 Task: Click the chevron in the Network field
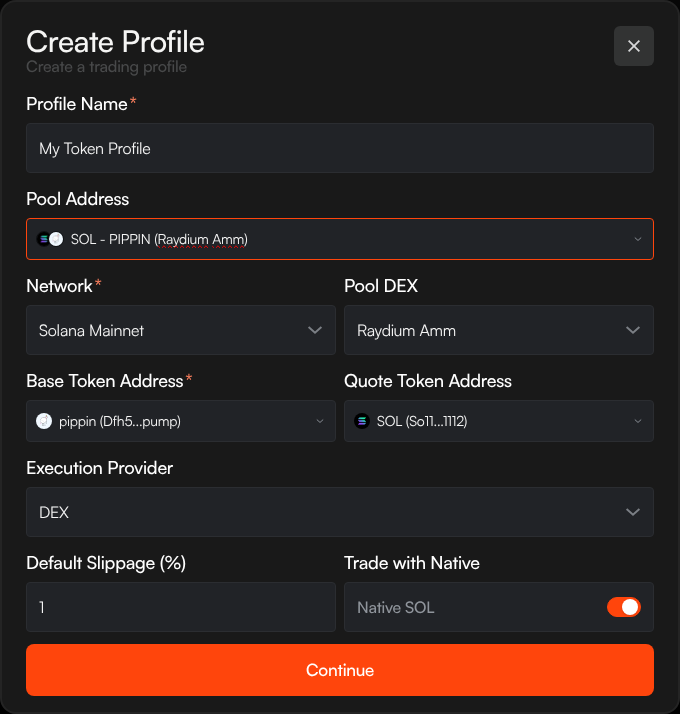(315, 330)
